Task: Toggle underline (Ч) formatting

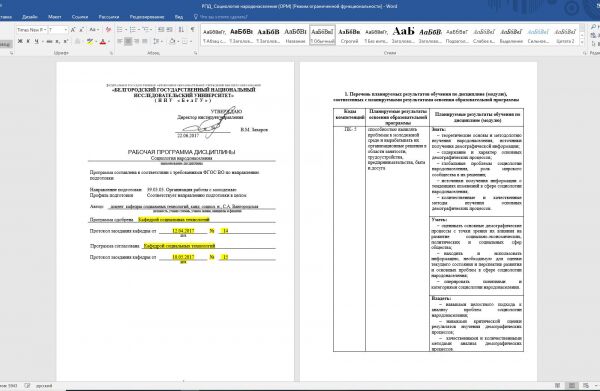Action: click(36, 41)
